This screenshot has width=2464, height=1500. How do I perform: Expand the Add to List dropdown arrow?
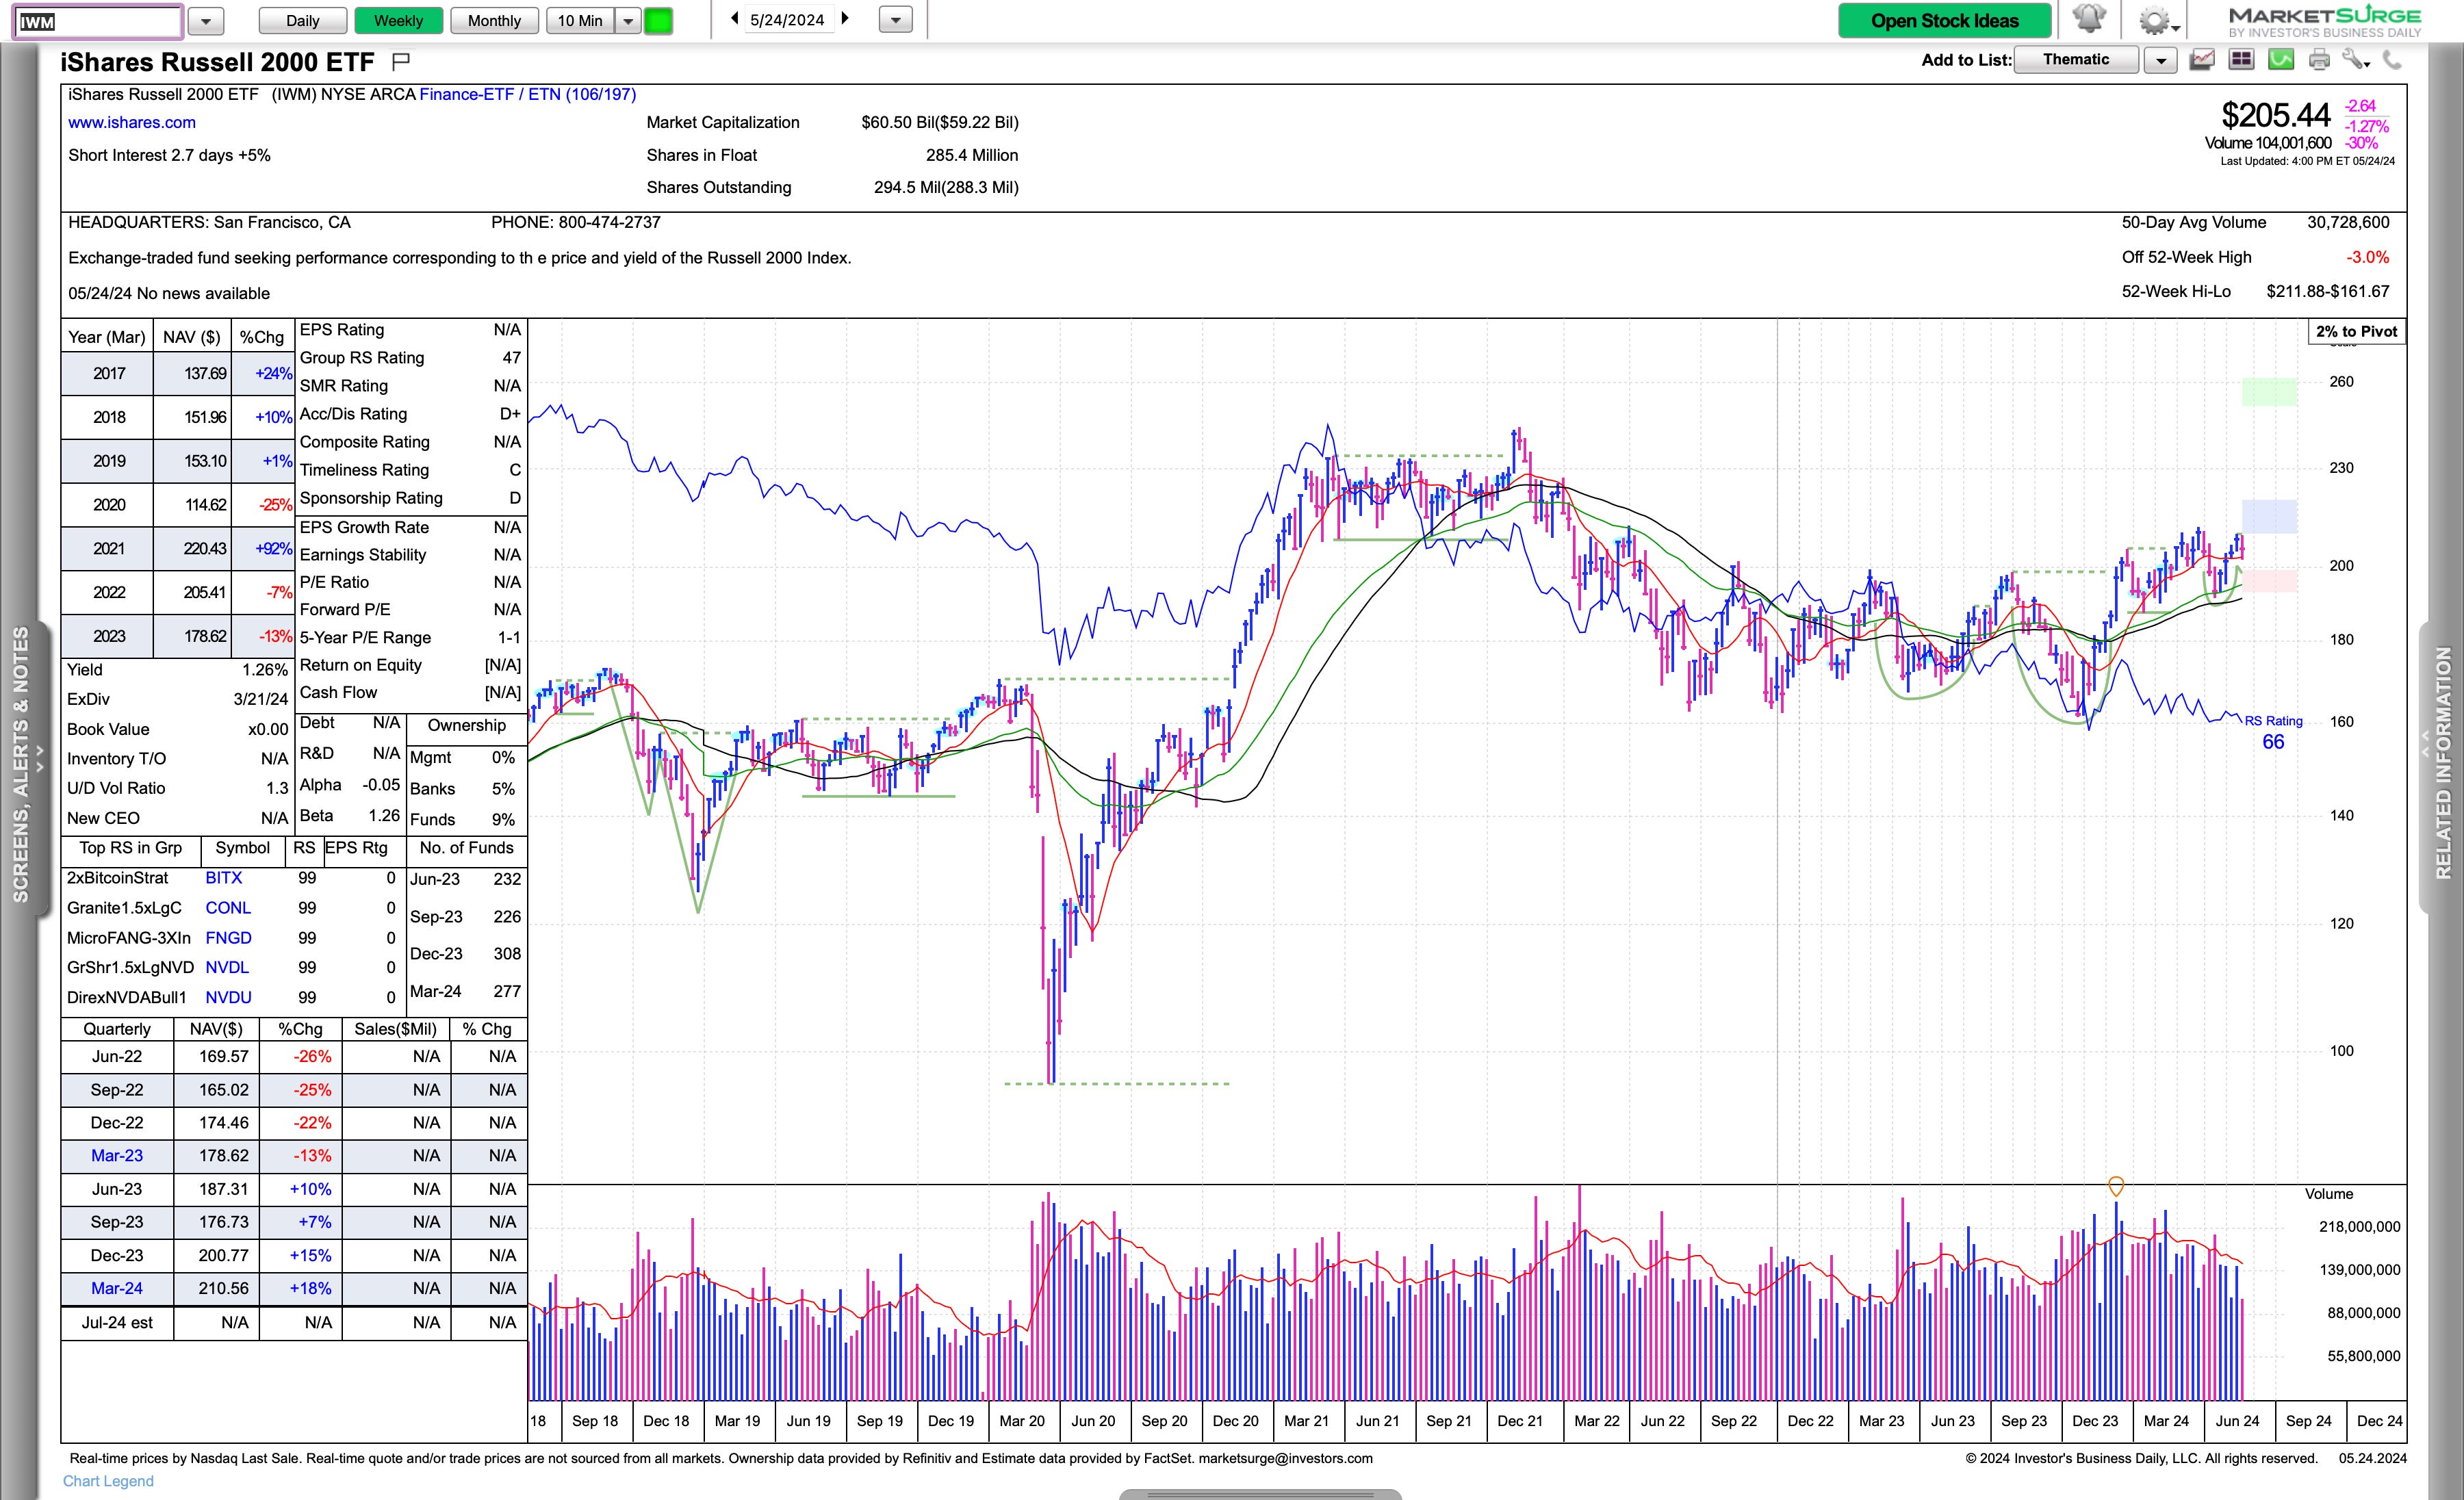[2160, 60]
